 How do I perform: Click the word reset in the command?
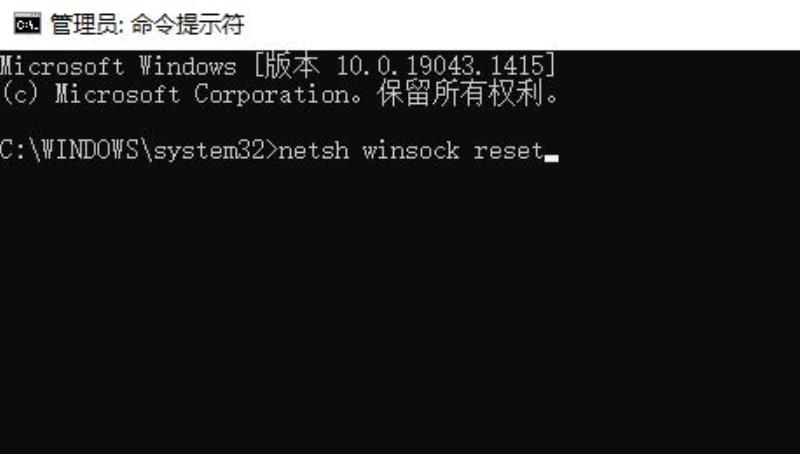pos(509,151)
